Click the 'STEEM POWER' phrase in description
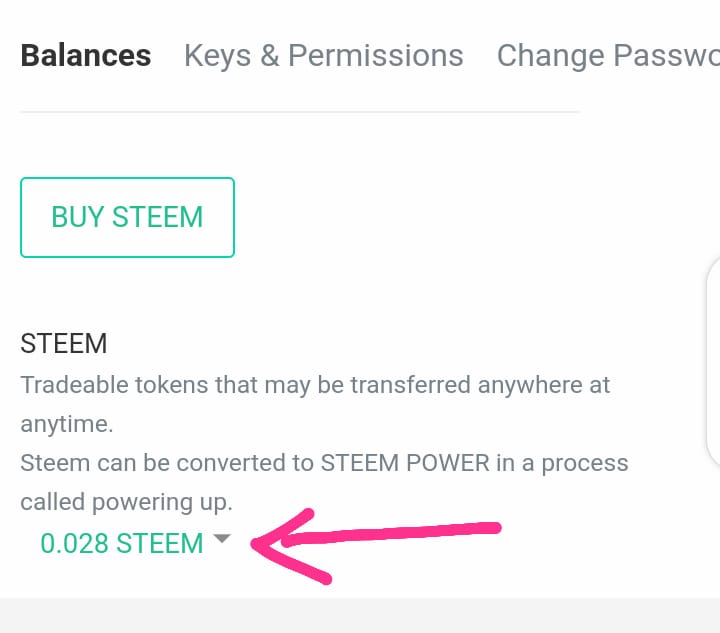Image resolution: width=720 pixels, height=633 pixels. pos(404,464)
